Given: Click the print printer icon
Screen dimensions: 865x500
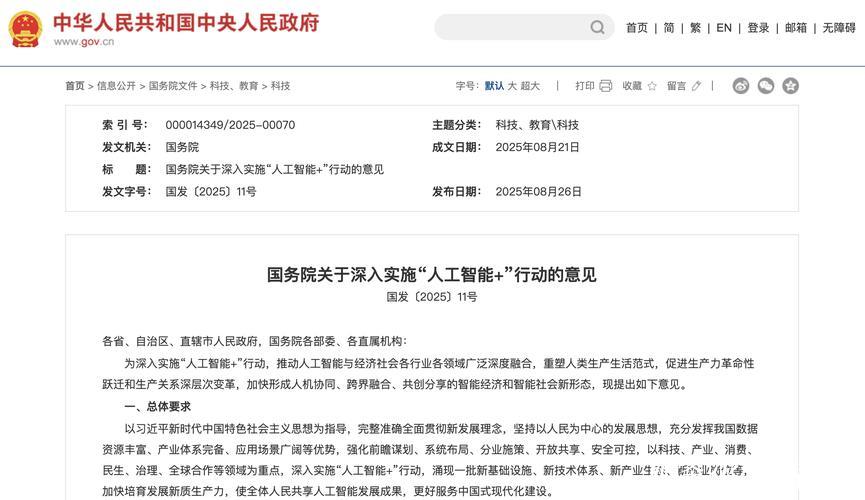Looking at the screenshot, I should point(605,86).
